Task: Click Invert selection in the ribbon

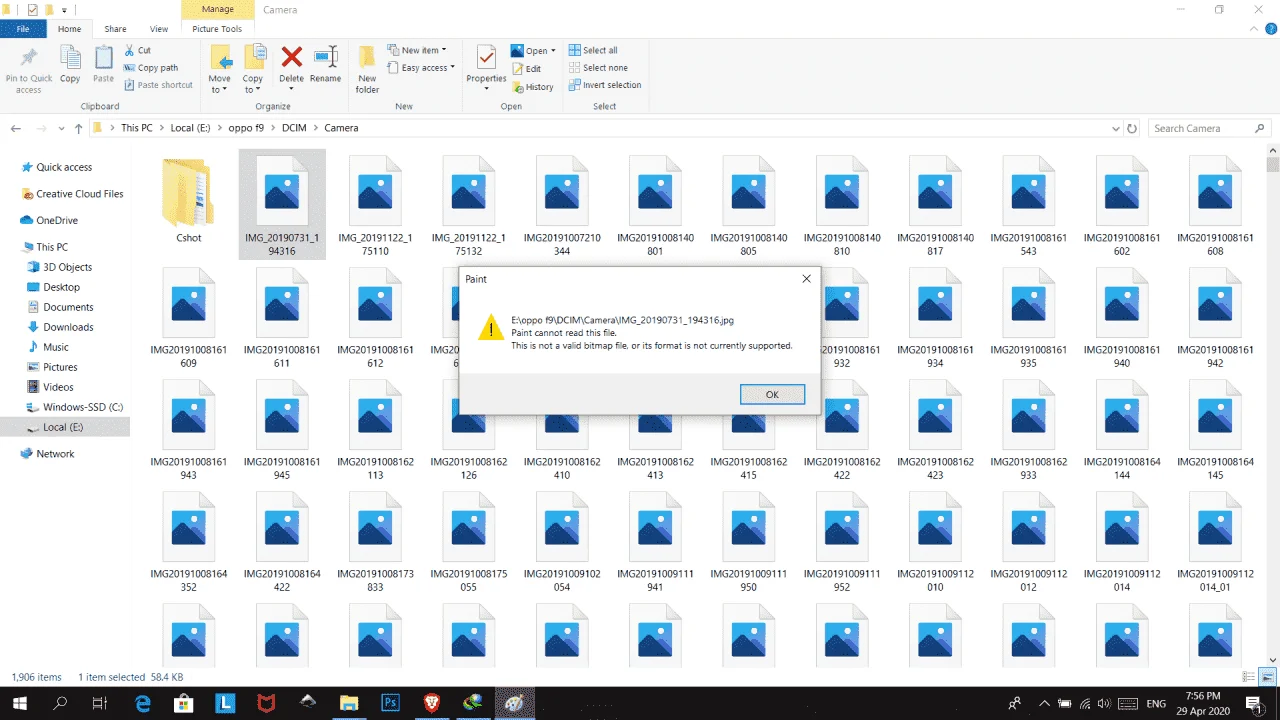Action: tap(605, 85)
